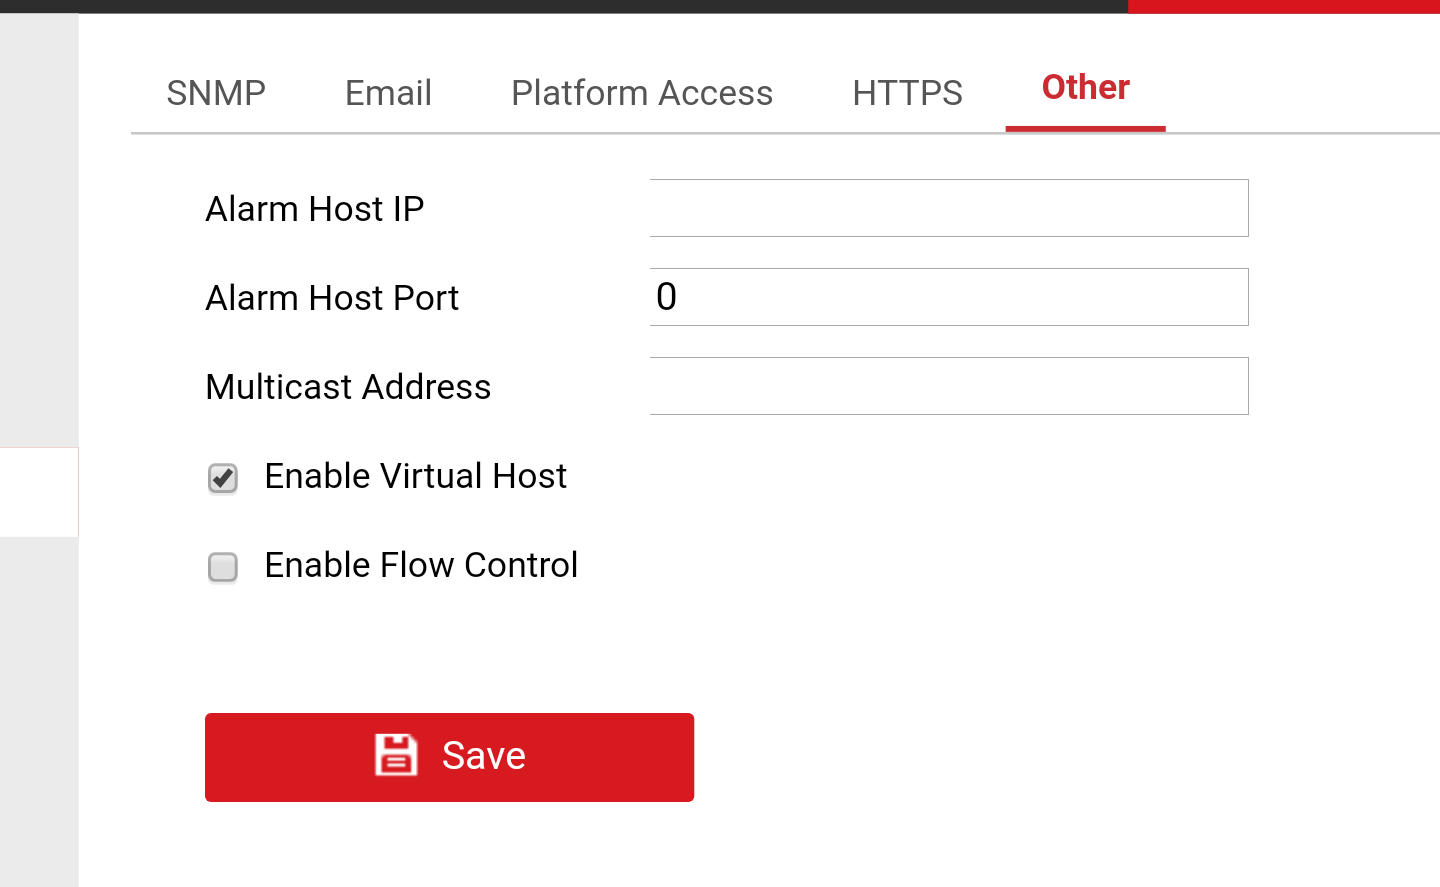Click the 'Enable Virtual Host' label text
This screenshot has width=1440, height=887.
pos(415,476)
